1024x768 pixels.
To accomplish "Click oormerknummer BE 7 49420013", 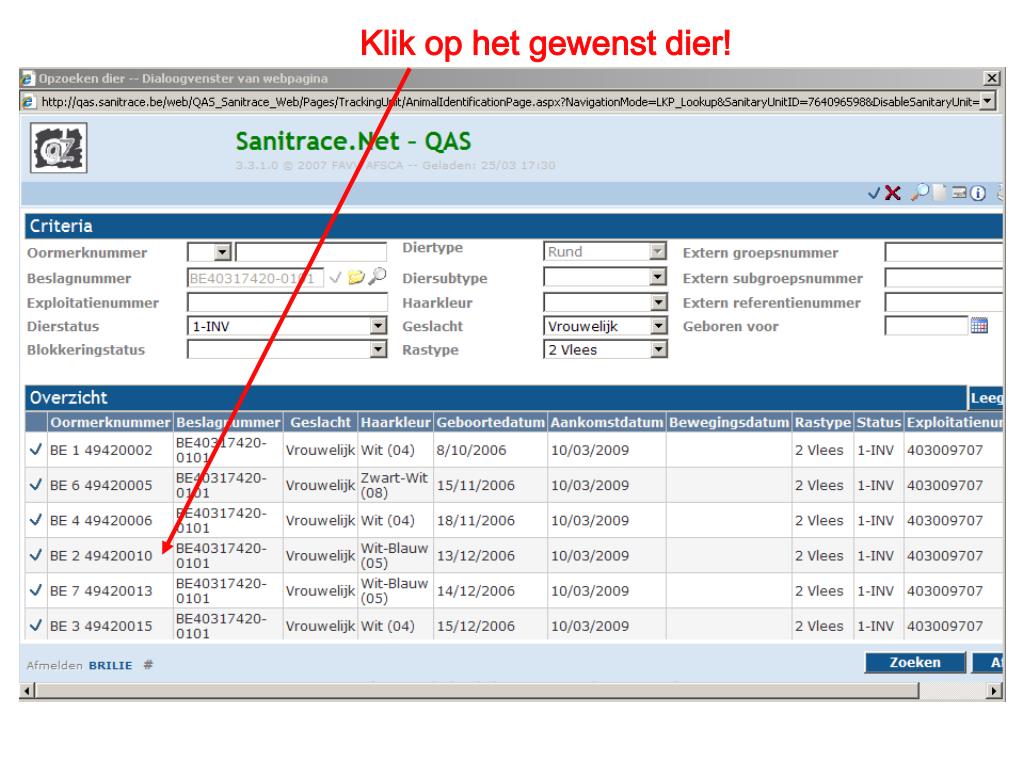I will point(101,591).
